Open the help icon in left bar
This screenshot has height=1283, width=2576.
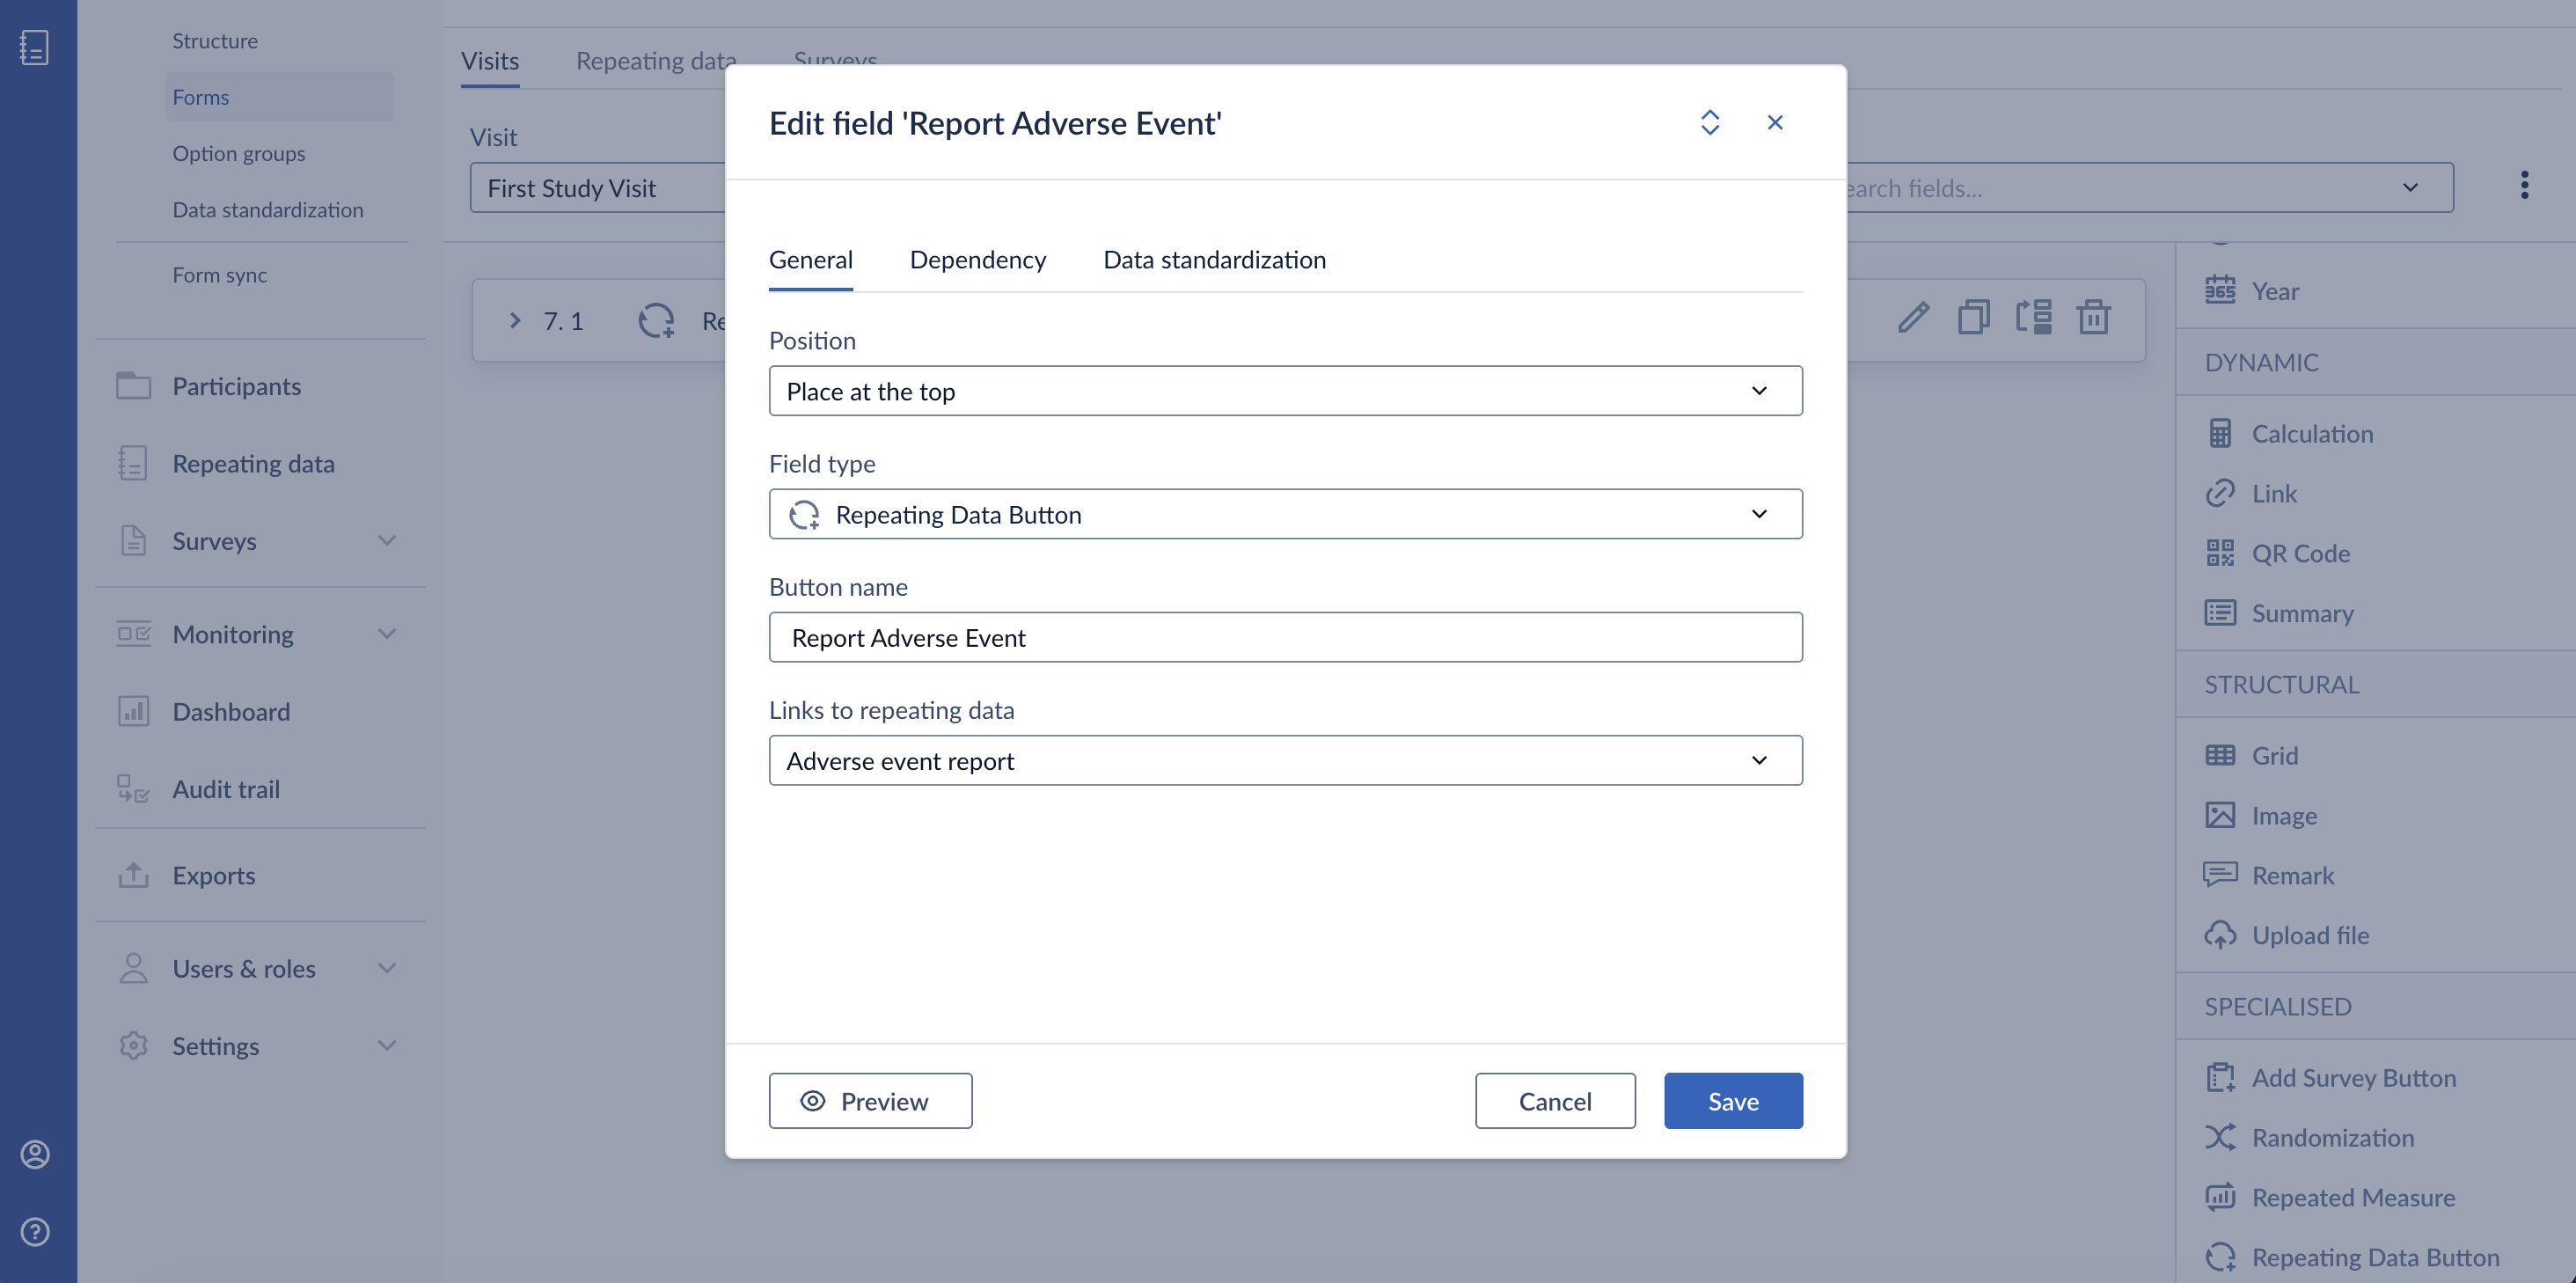click(36, 1231)
